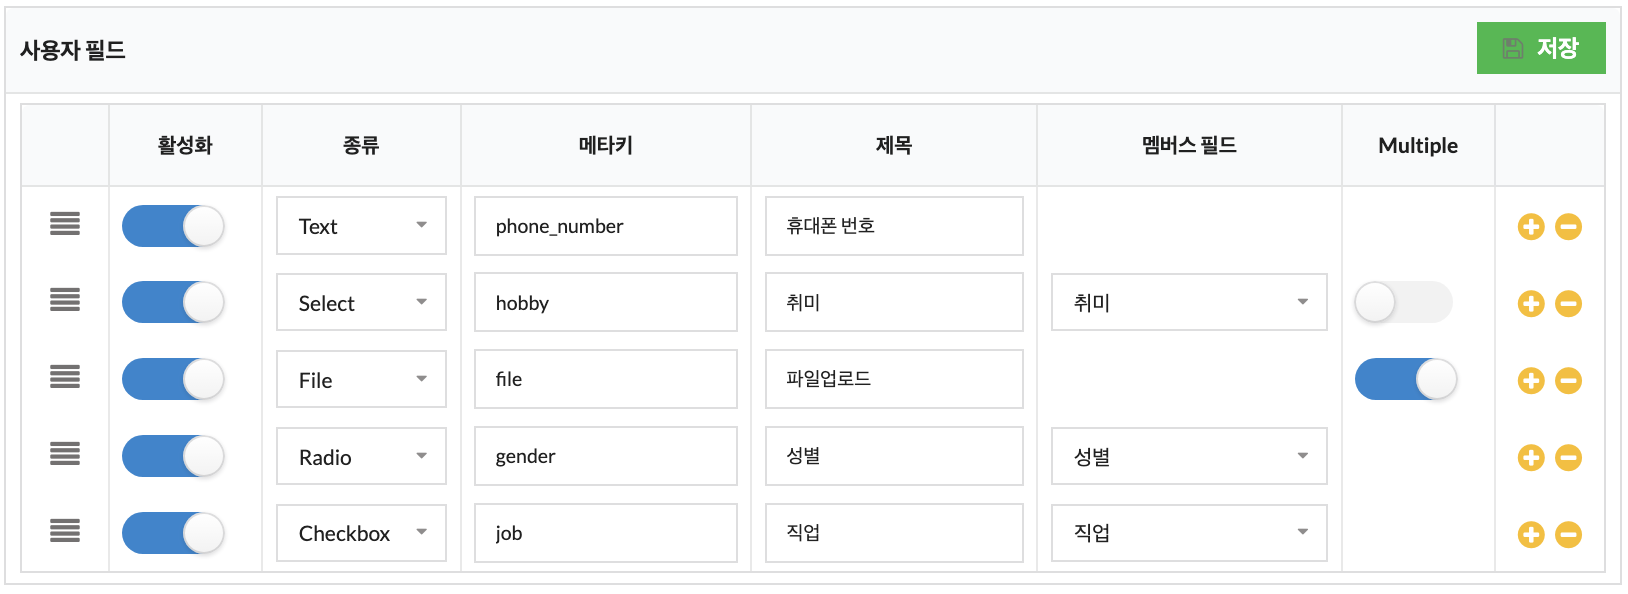Click the plus icon on gender row

[1531, 458]
